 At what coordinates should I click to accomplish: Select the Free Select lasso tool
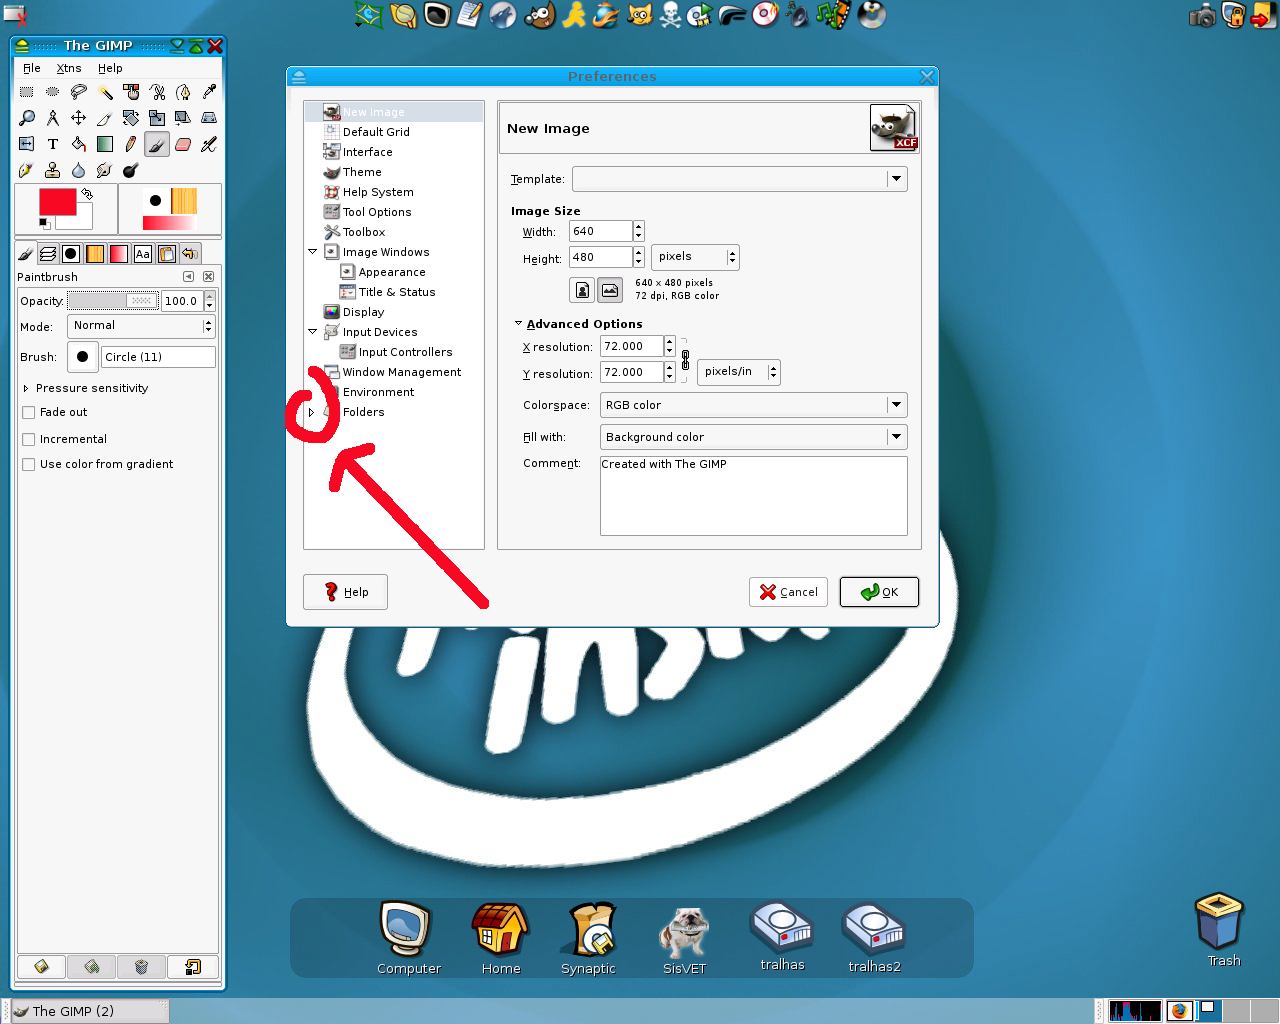pyautogui.click(x=79, y=92)
